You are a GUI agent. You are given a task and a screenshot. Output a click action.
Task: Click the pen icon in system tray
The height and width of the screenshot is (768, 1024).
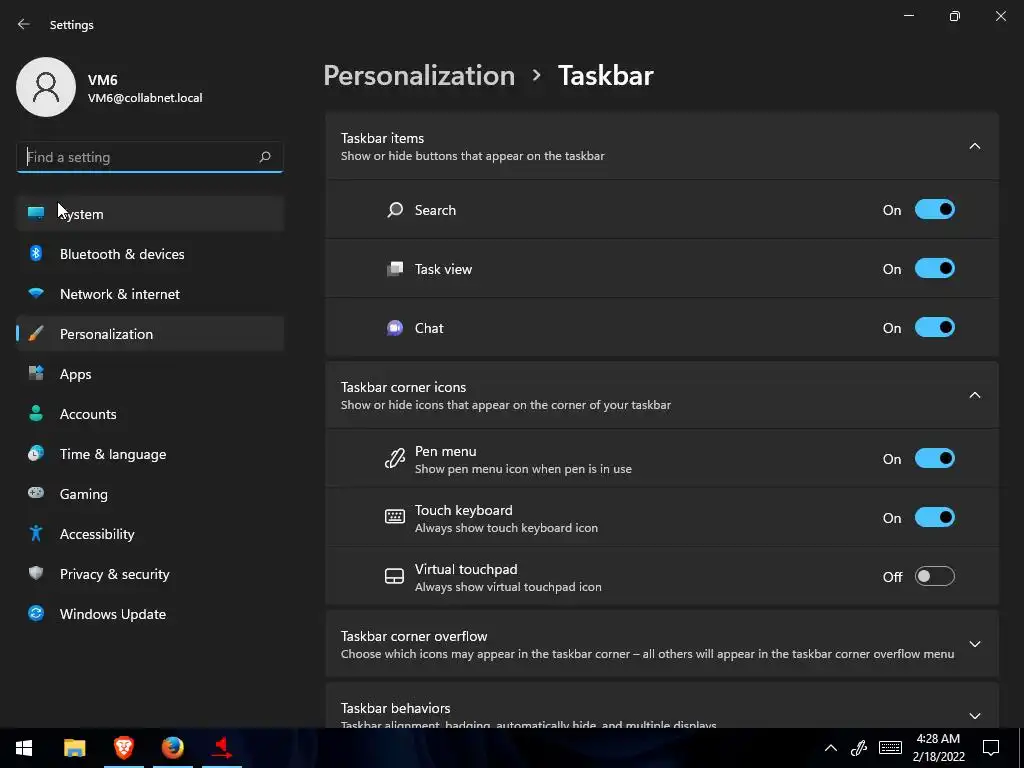click(x=859, y=748)
